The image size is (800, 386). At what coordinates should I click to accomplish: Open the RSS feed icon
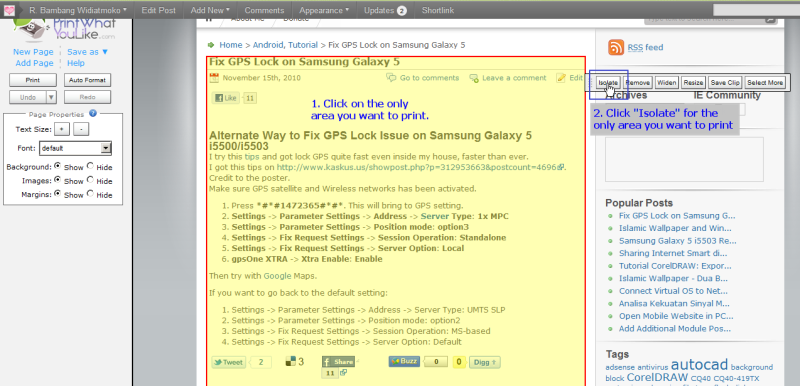(616, 47)
